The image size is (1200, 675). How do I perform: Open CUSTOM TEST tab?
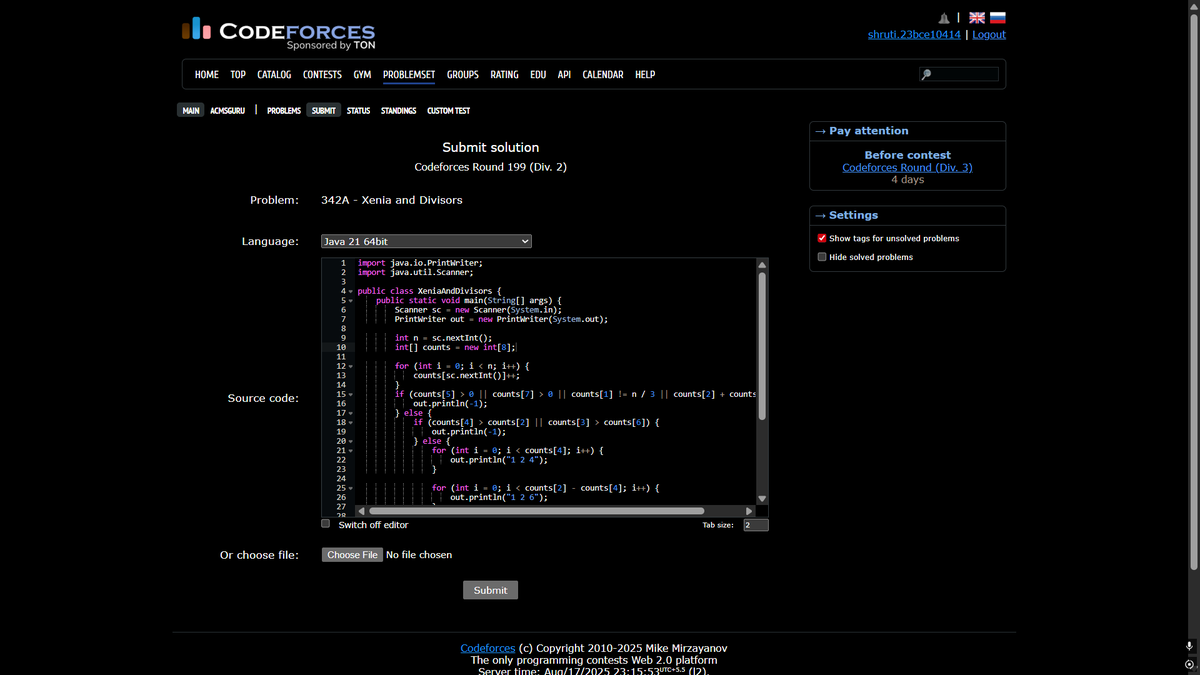(448, 110)
